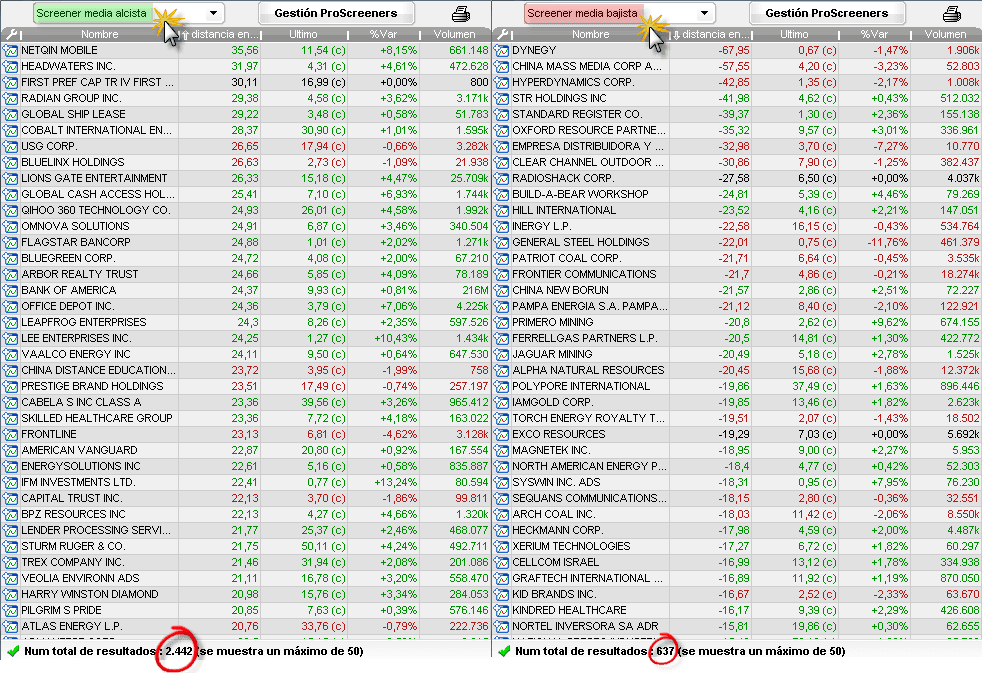Viewport: 982px width, 673px height.
Task: Sort left table by Ultimo column
Action: (304, 34)
